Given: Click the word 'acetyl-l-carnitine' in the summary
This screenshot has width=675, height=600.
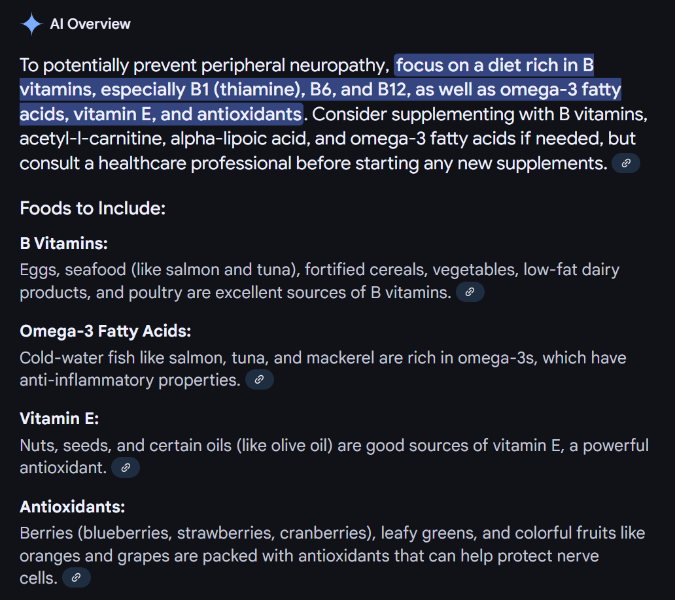Looking at the screenshot, I should pyautogui.click(x=93, y=139).
